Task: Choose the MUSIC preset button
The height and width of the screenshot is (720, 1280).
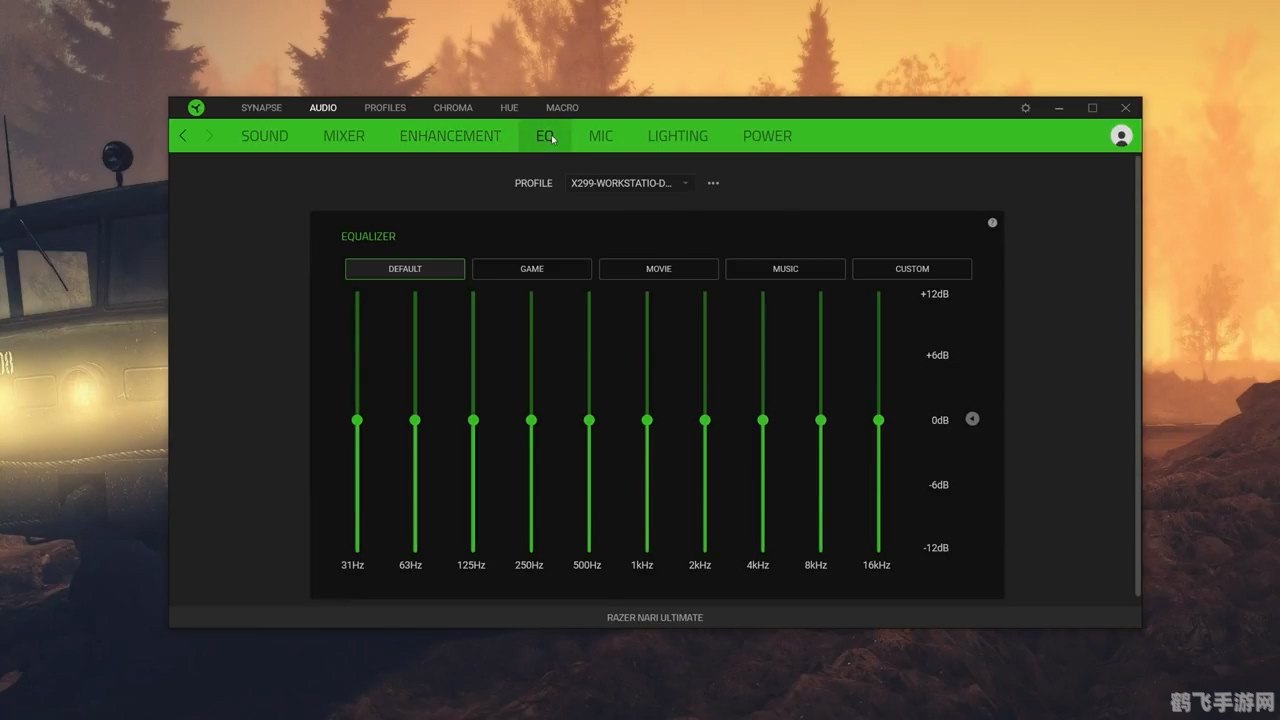Action: [x=785, y=269]
